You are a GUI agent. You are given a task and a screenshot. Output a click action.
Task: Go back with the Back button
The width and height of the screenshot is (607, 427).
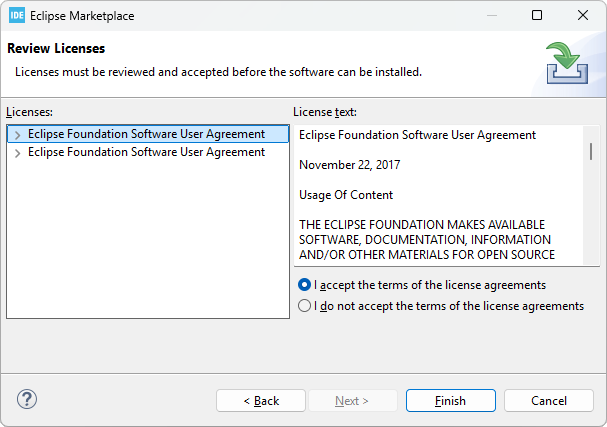(x=261, y=401)
